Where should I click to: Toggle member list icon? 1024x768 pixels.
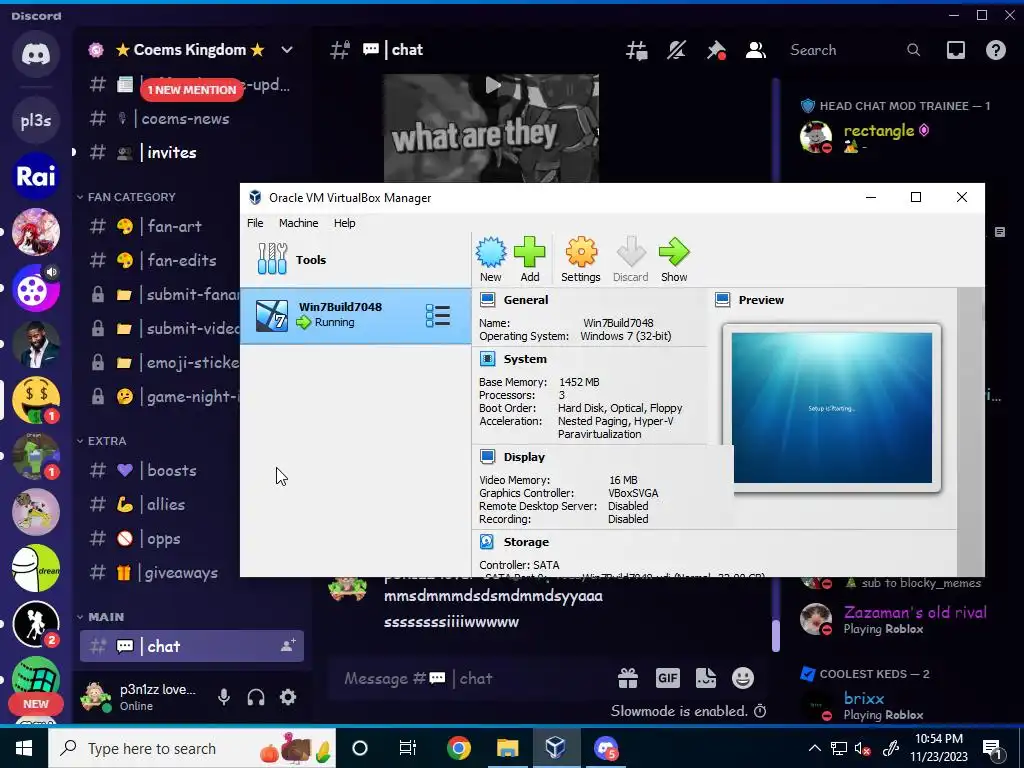click(x=756, y=50)
